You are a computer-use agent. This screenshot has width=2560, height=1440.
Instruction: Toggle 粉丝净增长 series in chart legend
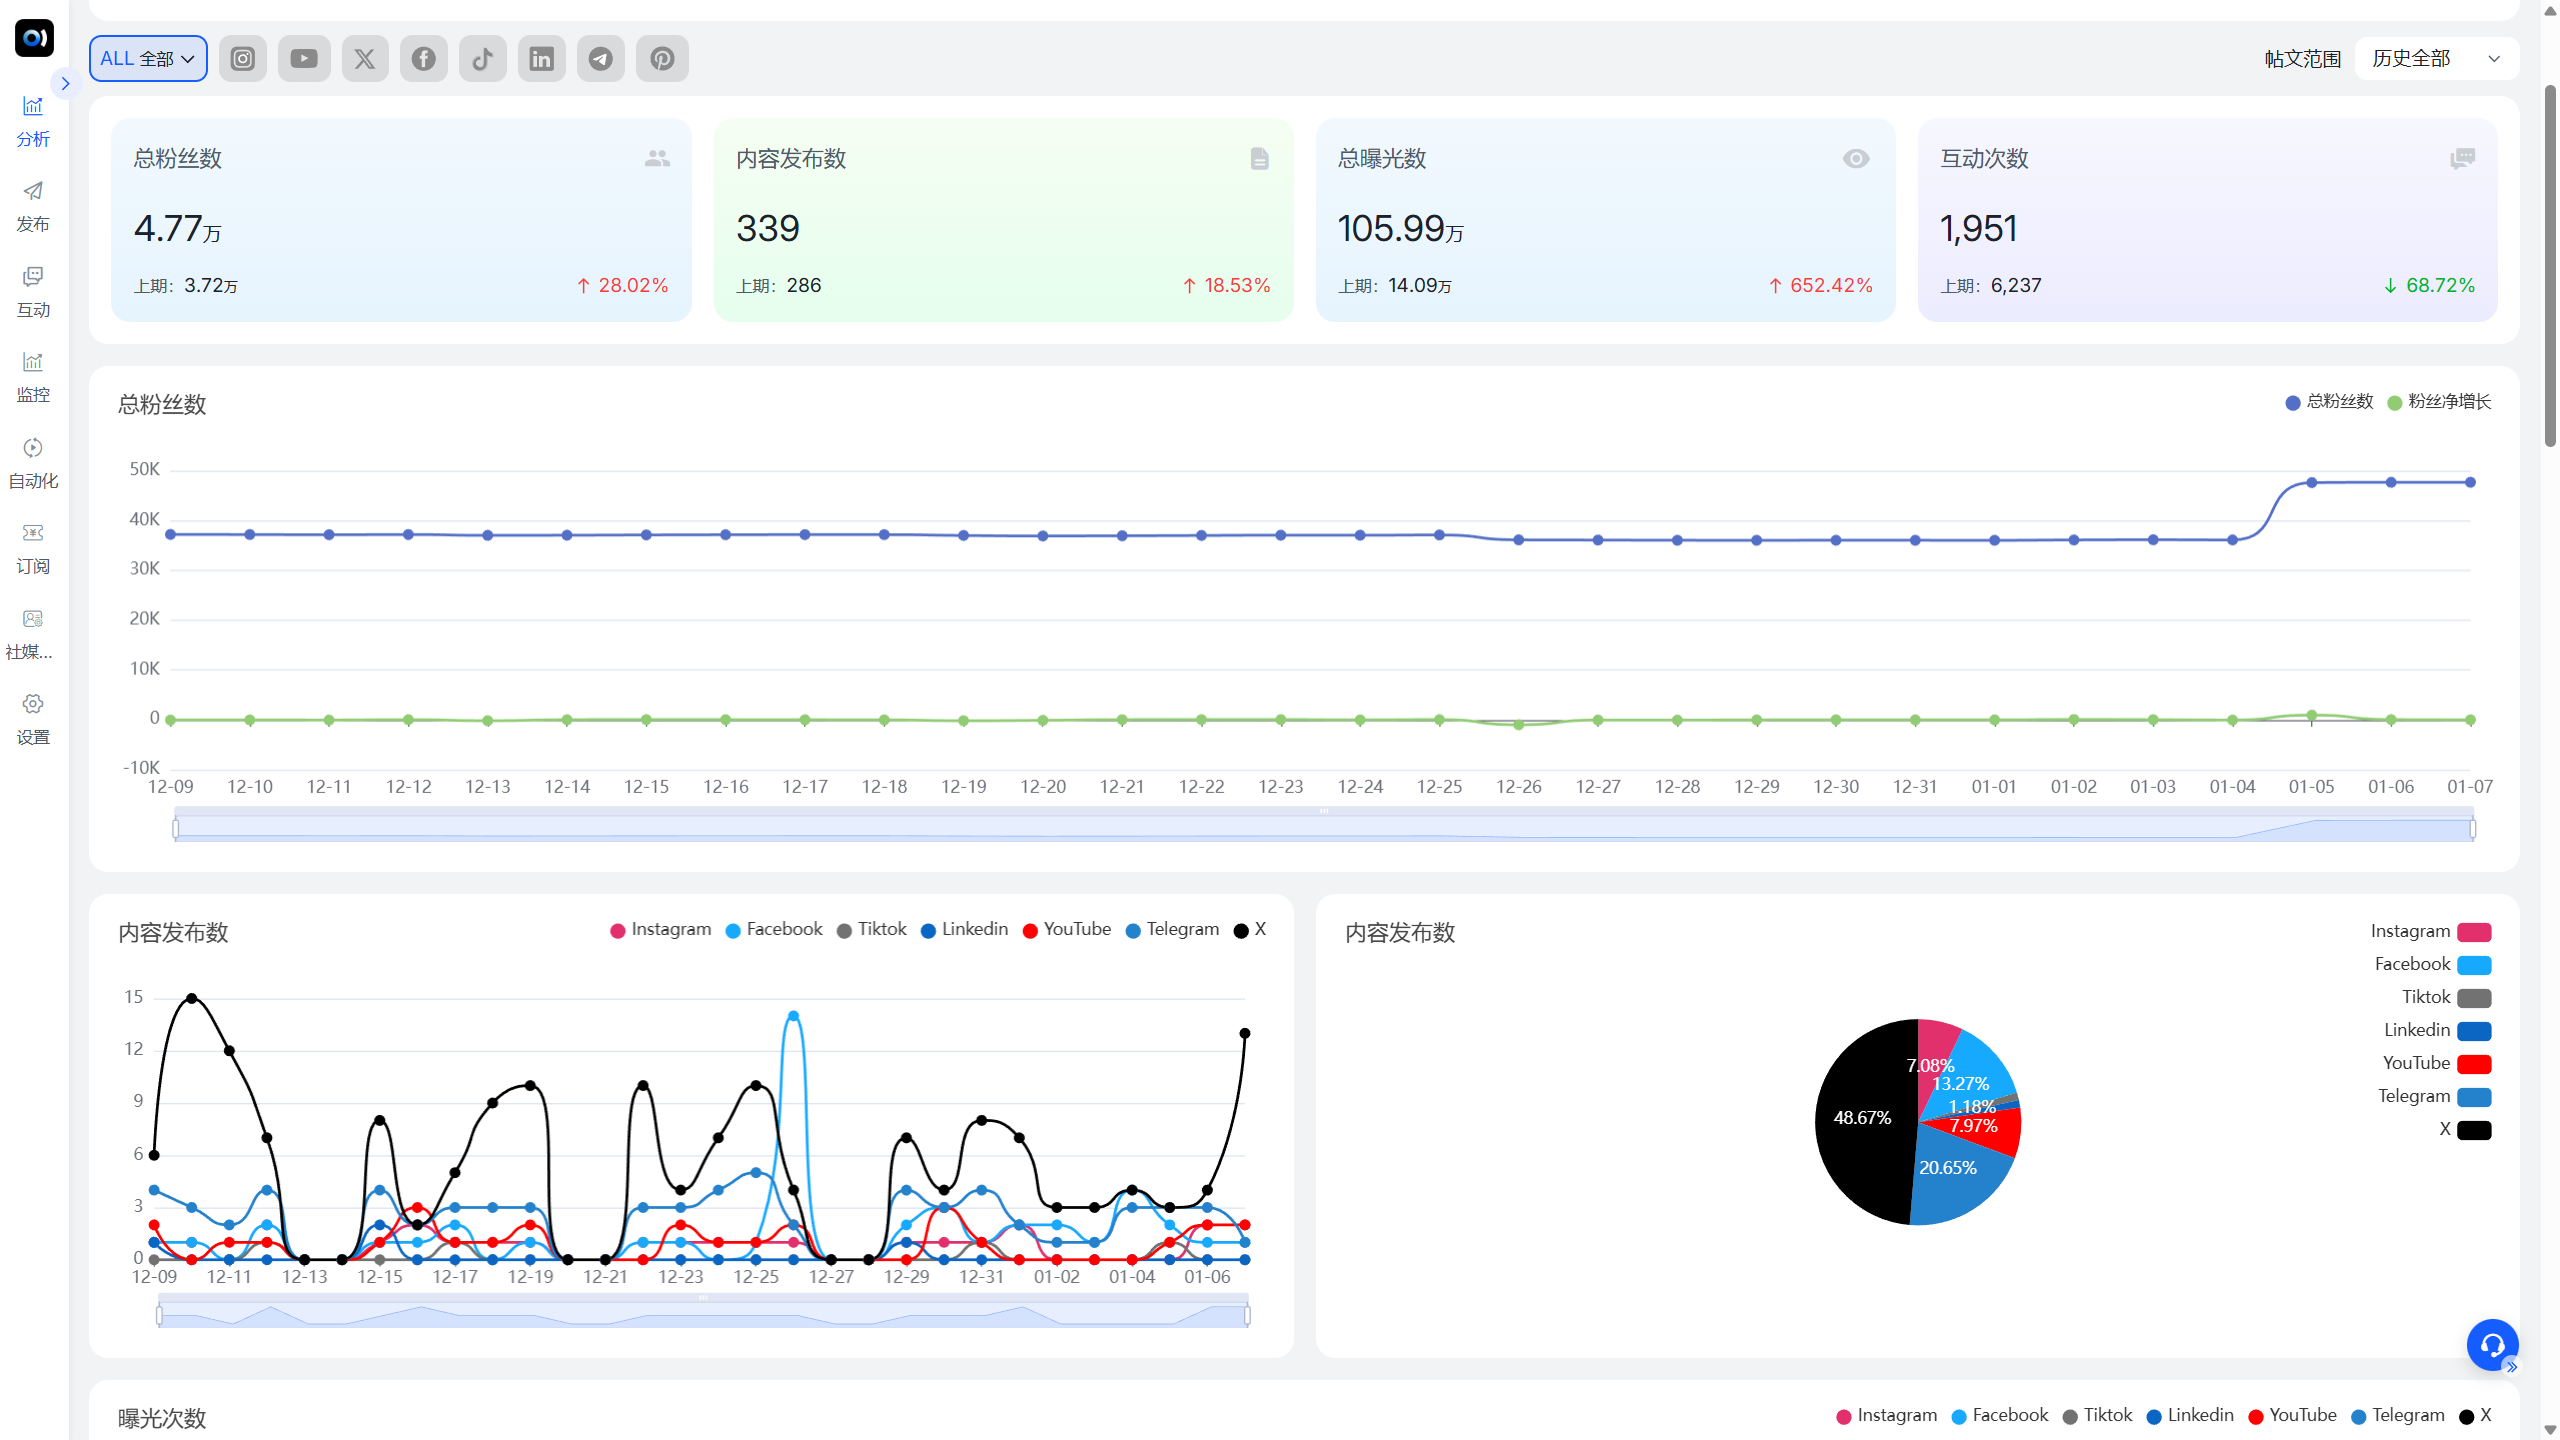tap(2439, 402)
